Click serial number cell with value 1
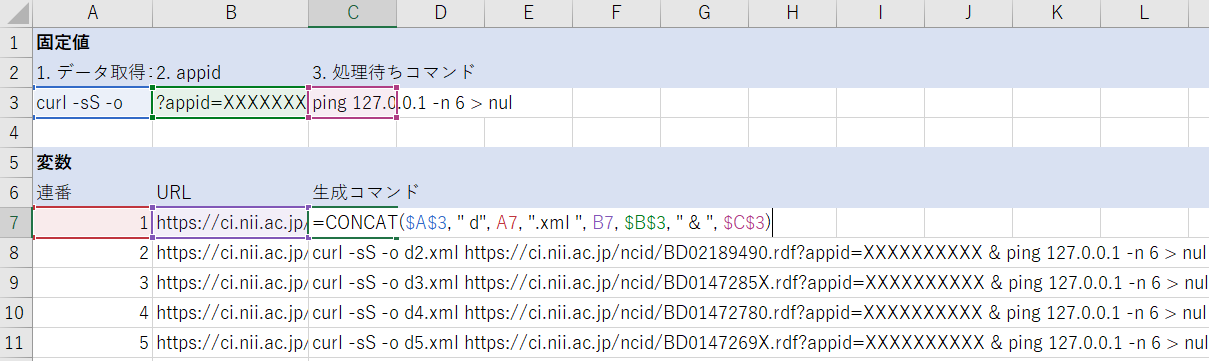1209x361 pixels. point(93,223)
